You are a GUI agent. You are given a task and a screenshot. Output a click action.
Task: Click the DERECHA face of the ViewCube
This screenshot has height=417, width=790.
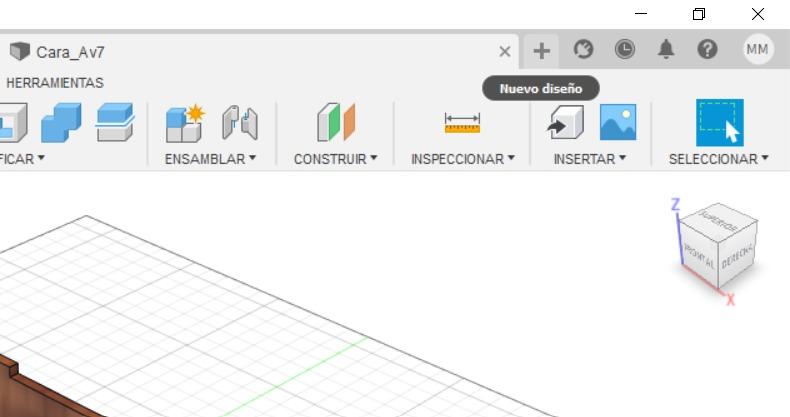point(738,256)
